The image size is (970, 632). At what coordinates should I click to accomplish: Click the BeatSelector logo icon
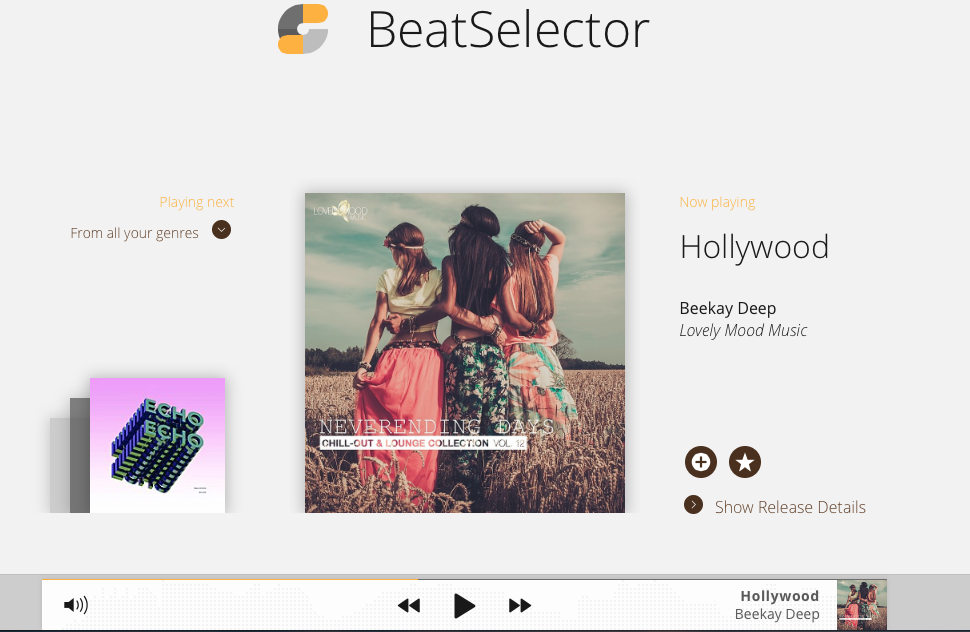click(x=303, y=29)
